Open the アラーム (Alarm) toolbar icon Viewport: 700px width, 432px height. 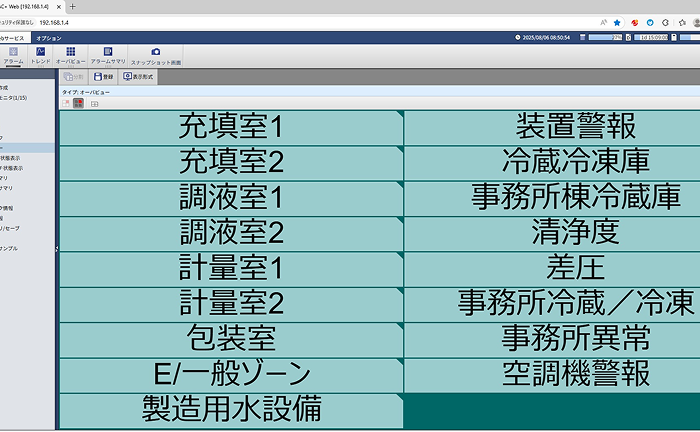(x=13, y=54)
